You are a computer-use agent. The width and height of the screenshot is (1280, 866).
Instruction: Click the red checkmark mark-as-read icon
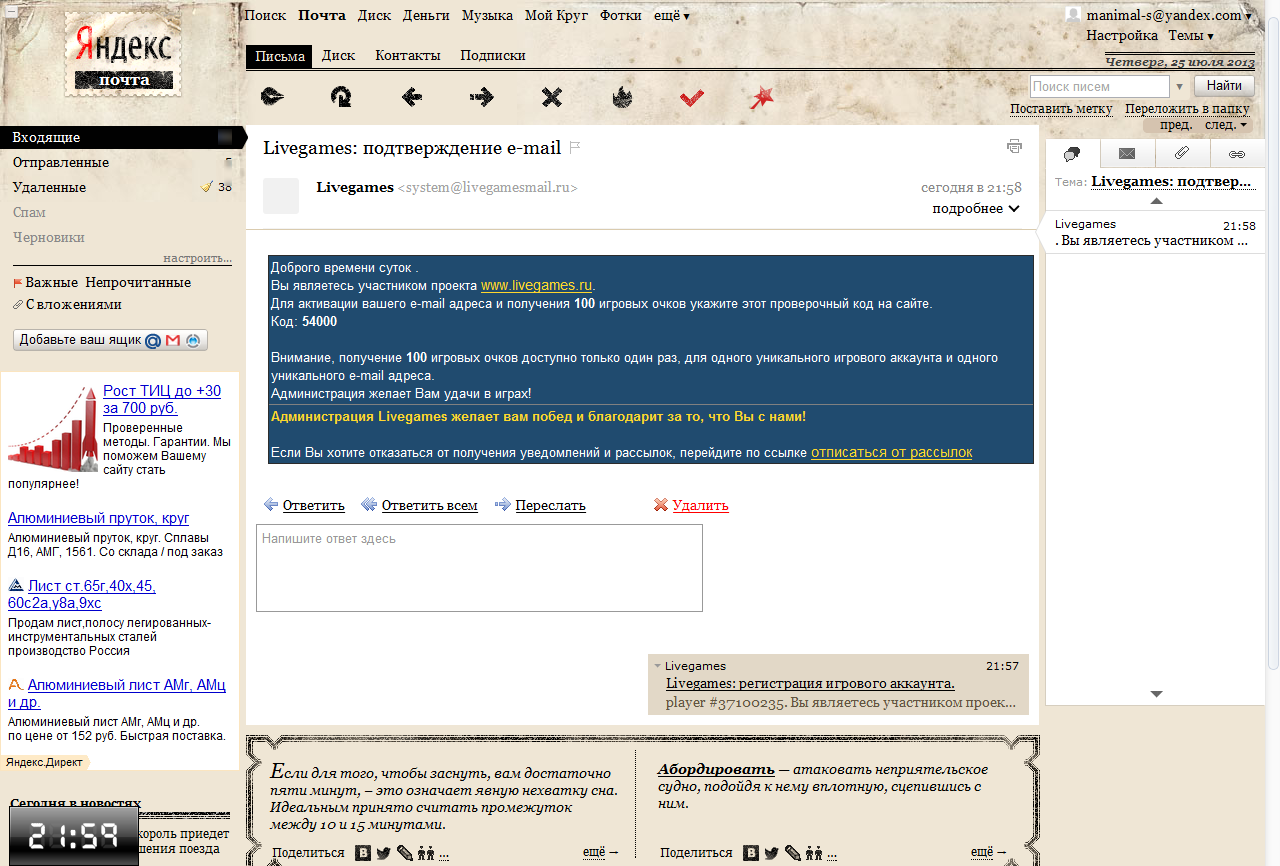pyautogui.click(x=692, y=97)
